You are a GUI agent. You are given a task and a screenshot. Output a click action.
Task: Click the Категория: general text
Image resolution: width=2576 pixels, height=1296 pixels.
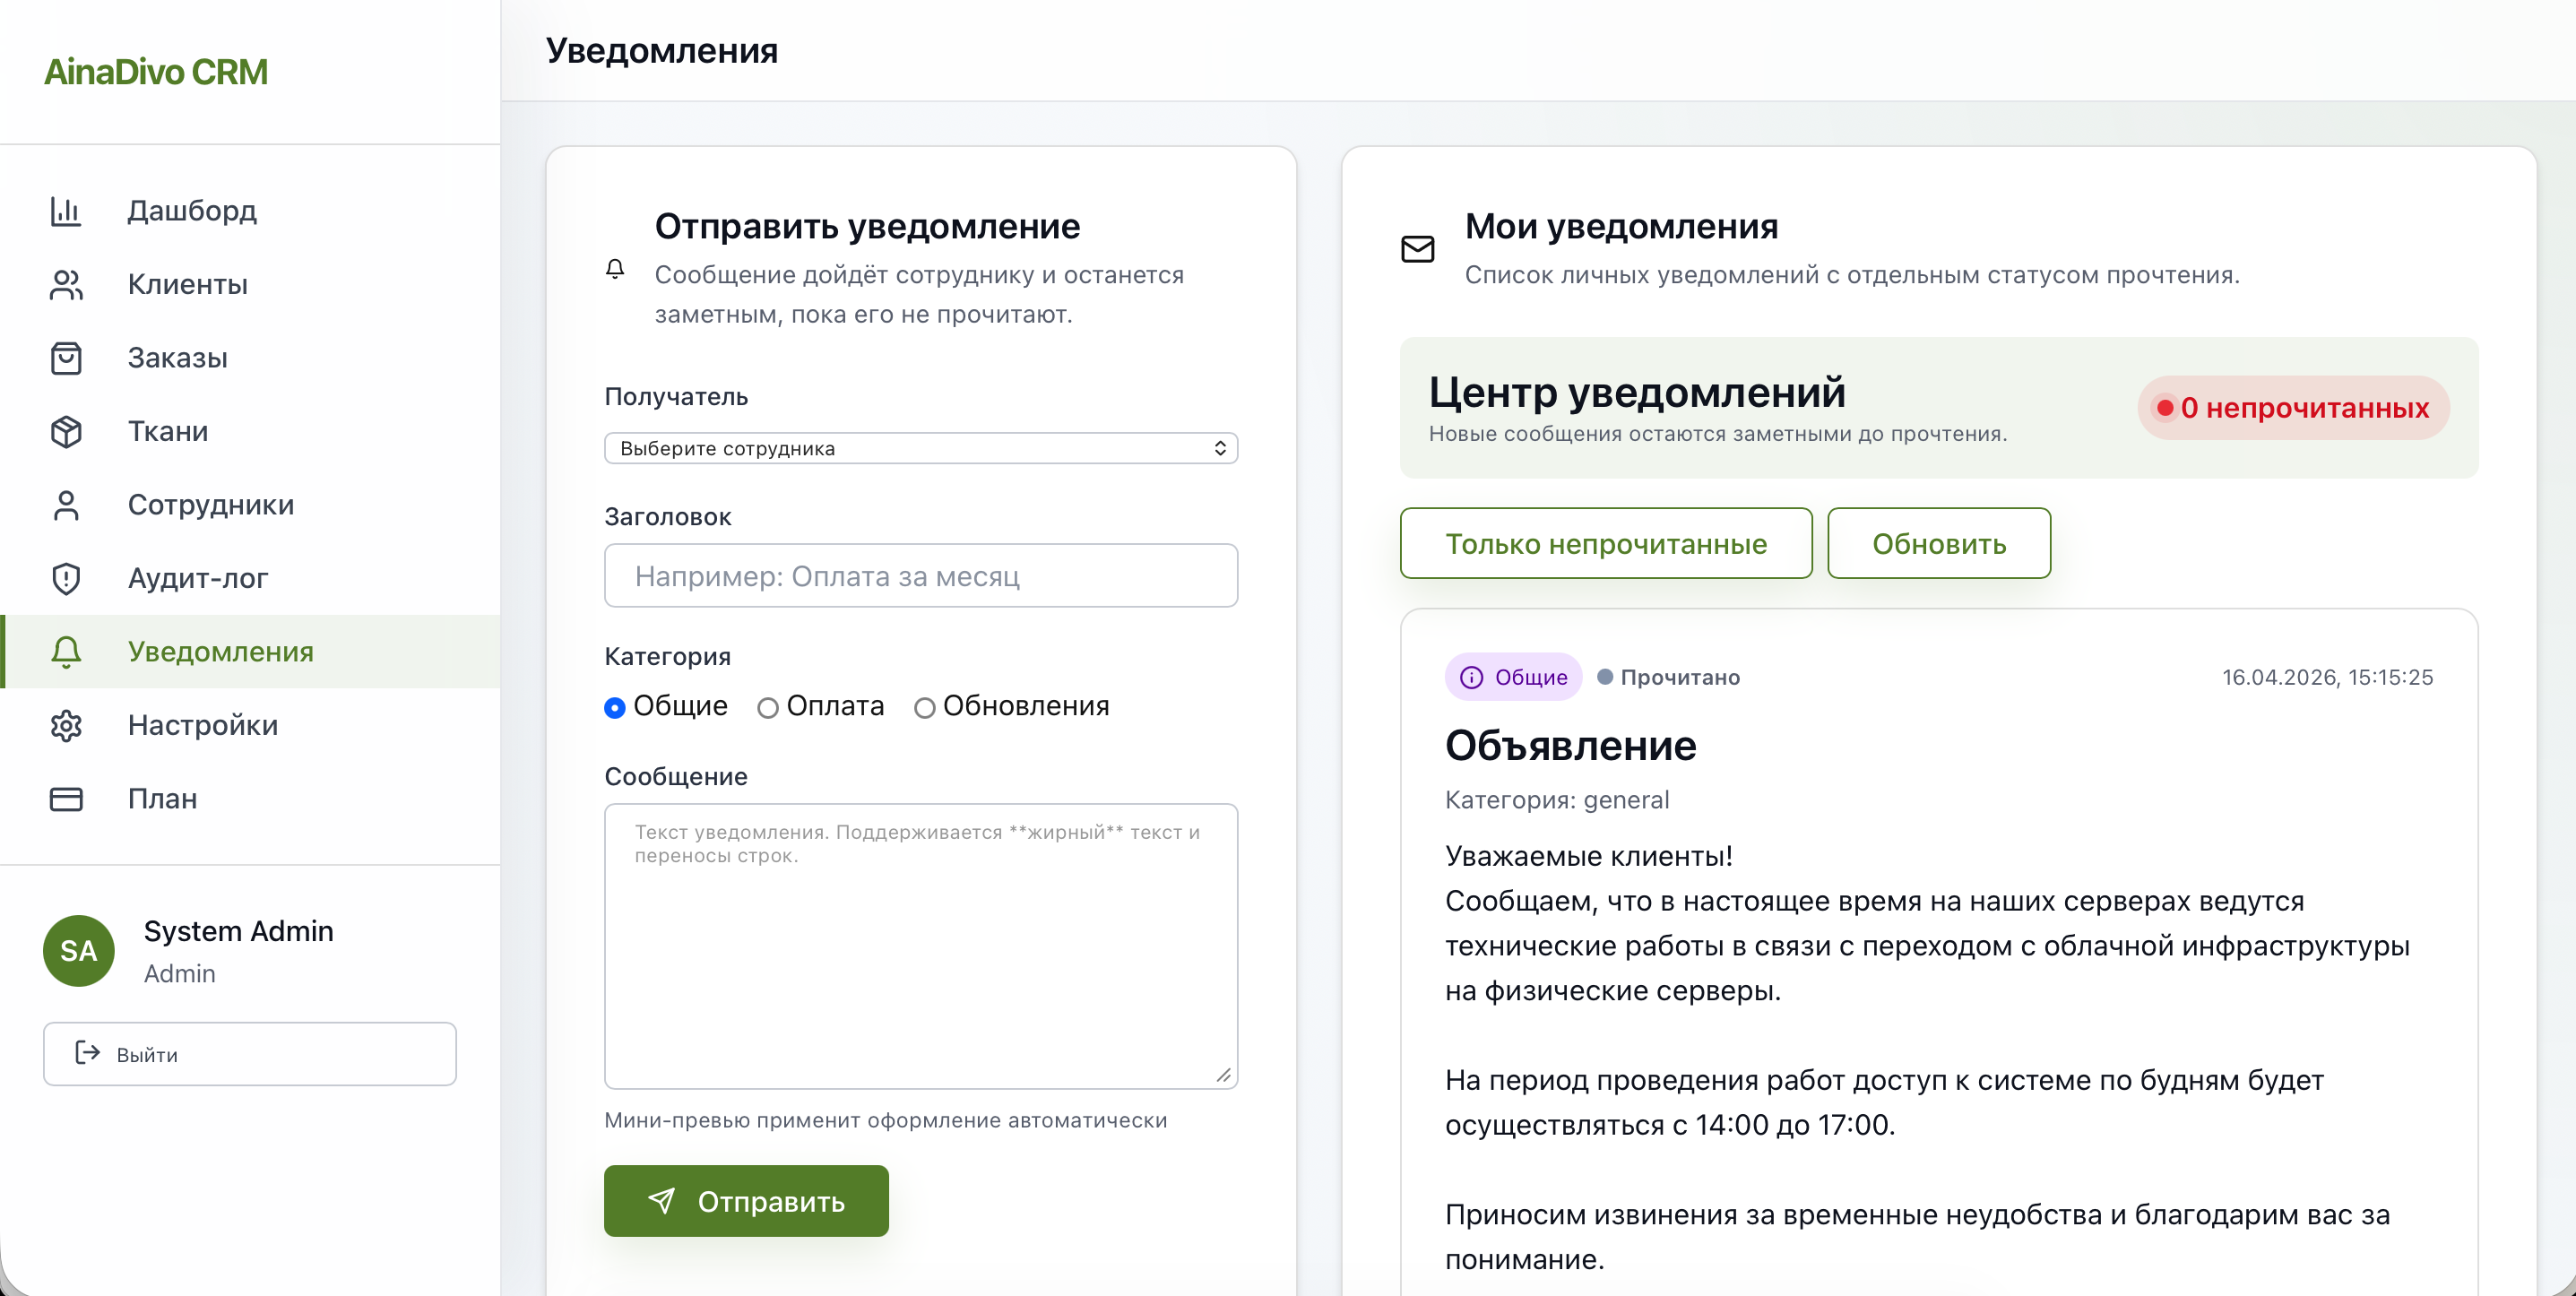[1556, 800]
